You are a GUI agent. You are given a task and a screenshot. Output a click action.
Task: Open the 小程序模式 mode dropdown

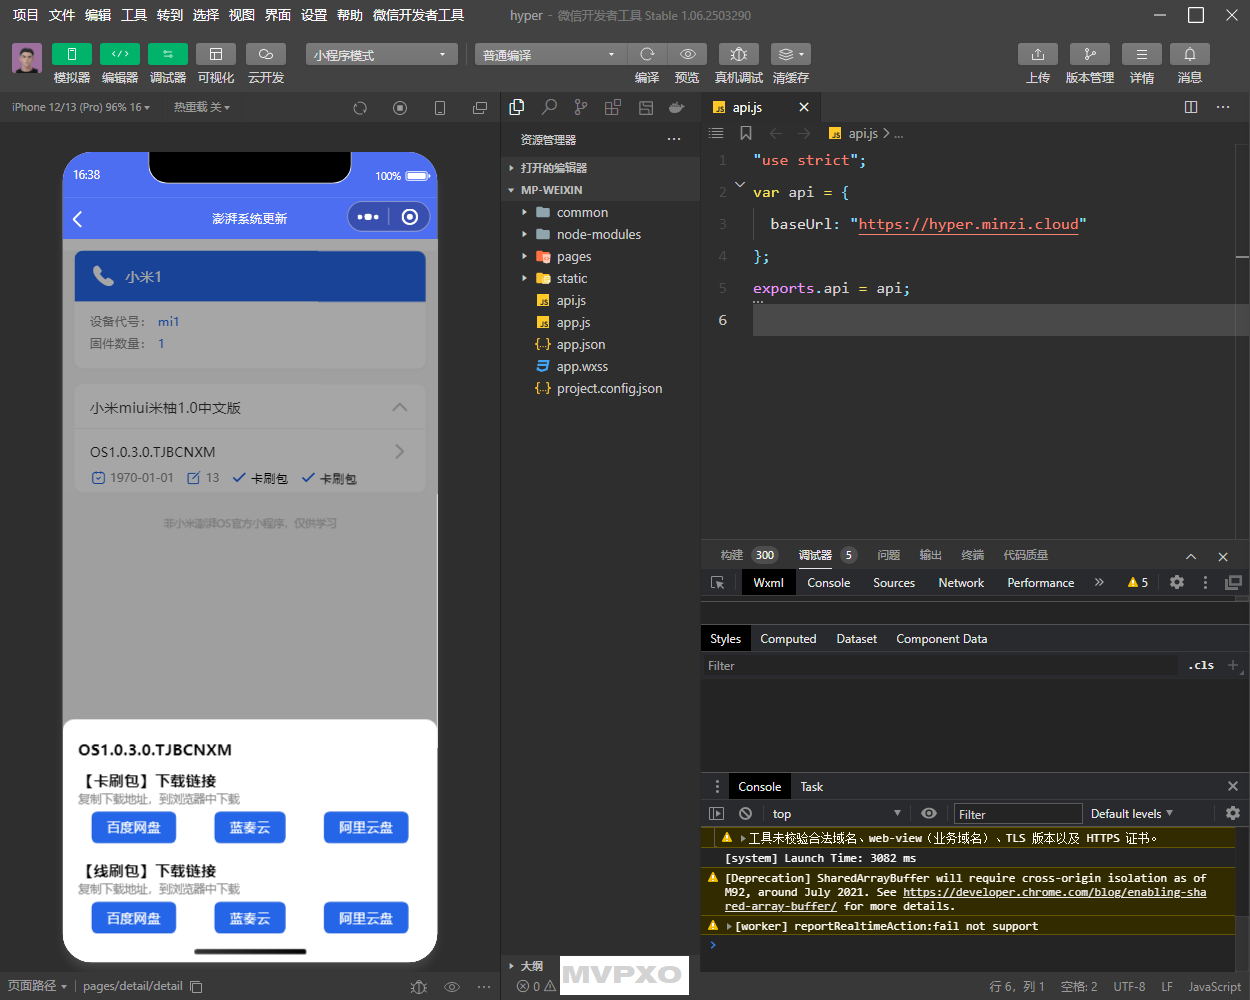(x=381, y=54)
